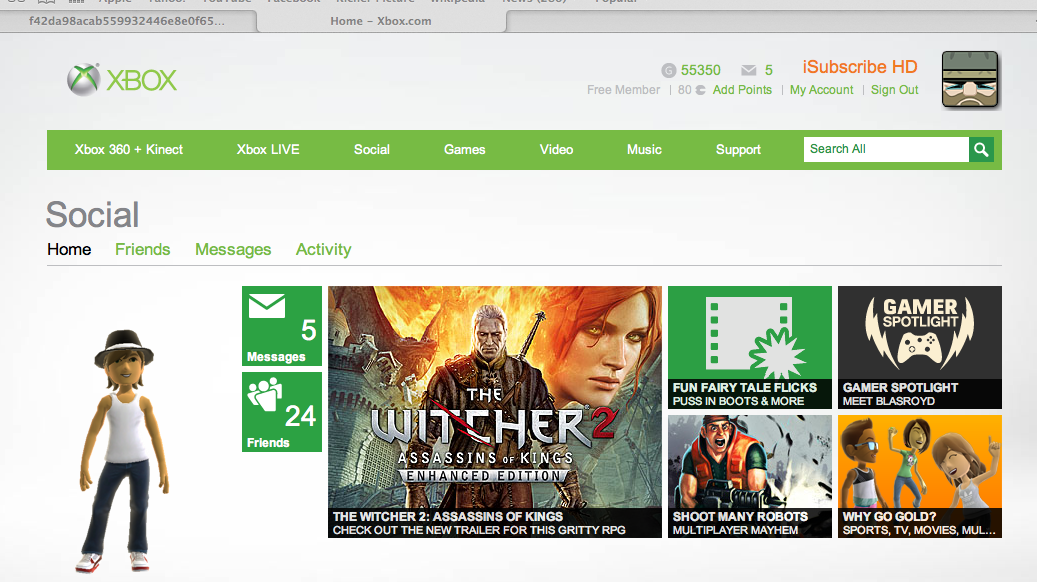Open The Witcher 2 featured banner
The height and width of the screenshot is (582, 1037).
coord(495,412)
